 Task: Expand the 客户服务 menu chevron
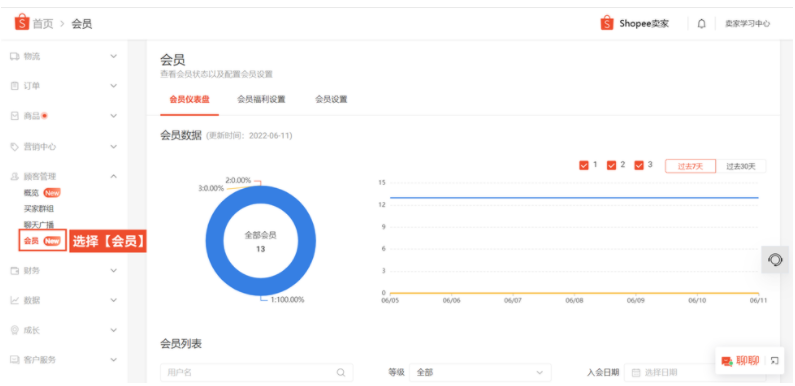(x=114, y=360)
